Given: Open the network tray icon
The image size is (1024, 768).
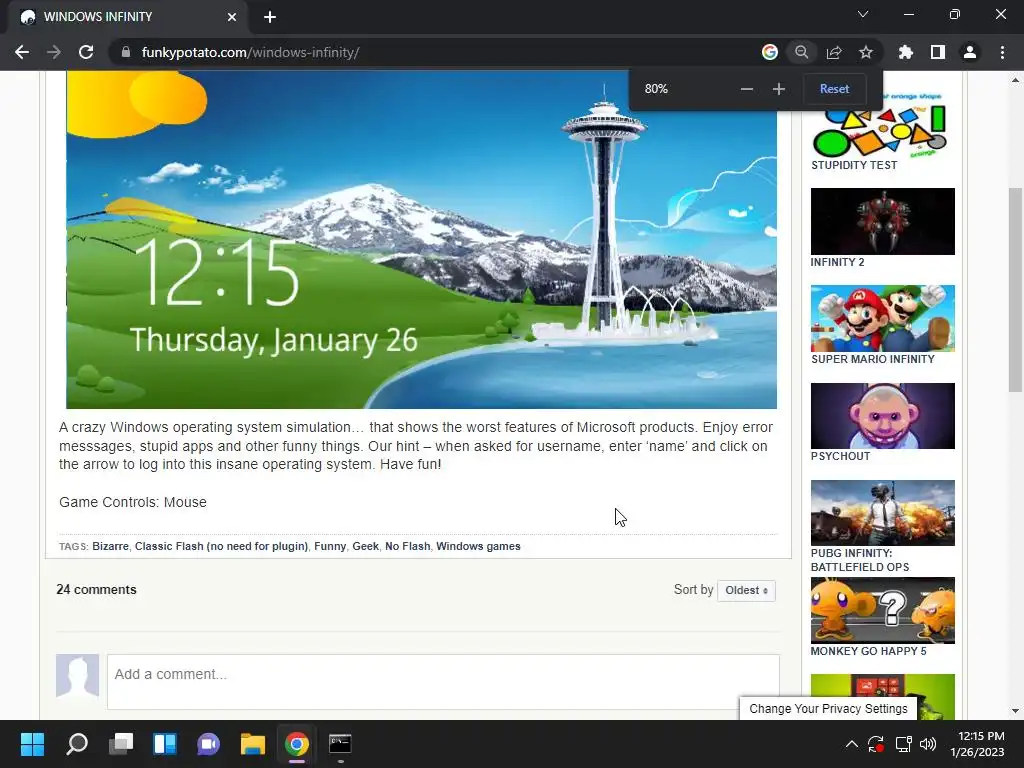Looking at the screenshot, I should point(903,744).
